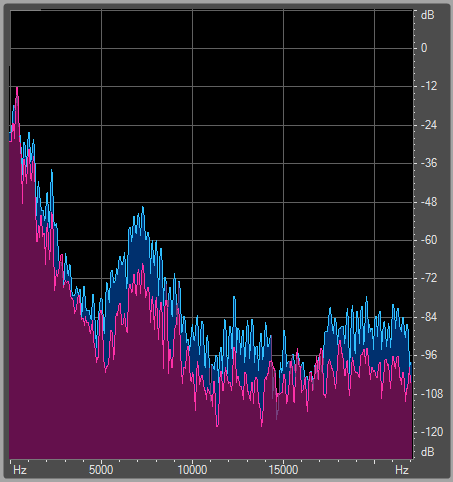Screen dimensions: 453x482
Task: Select the -84 dB scale label
Action: point(428,317)
